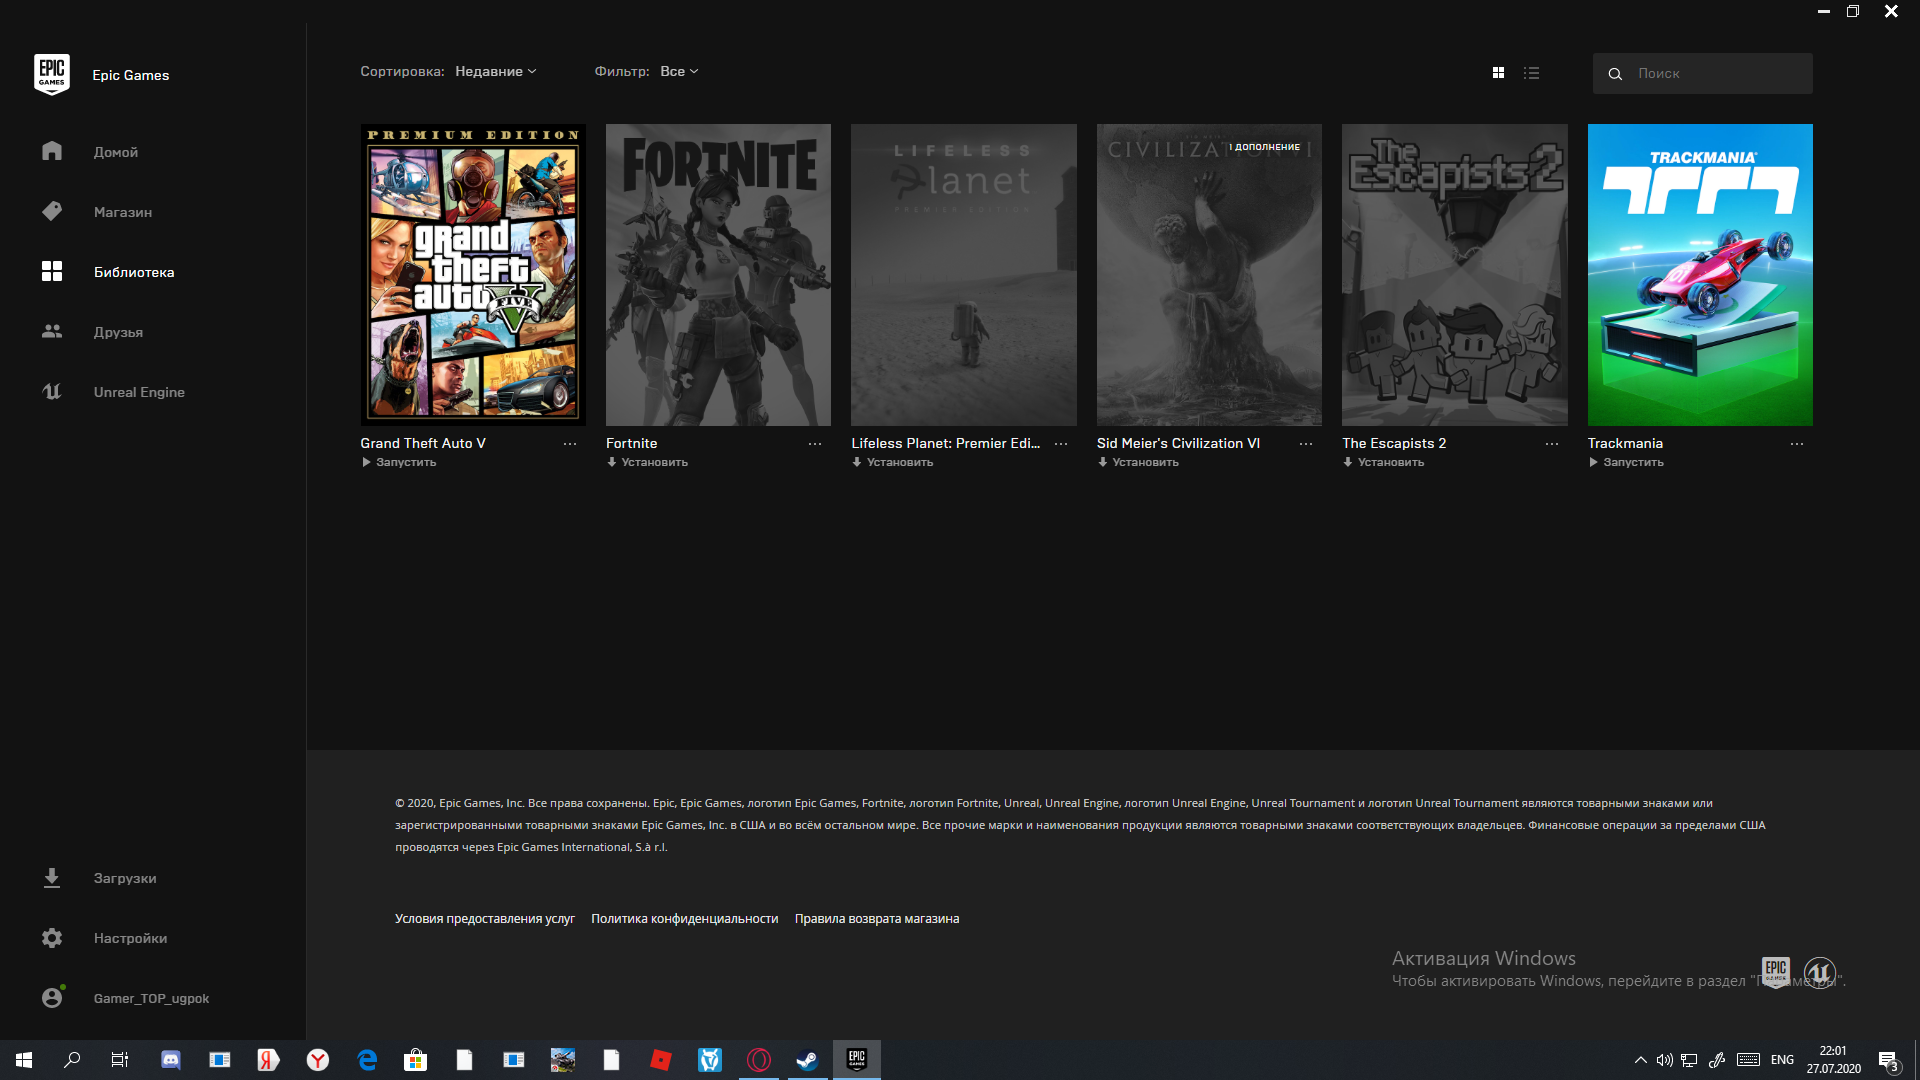Click the Unreal Engine logo icon in sidebar
Viewport: 1920px width, 1080px height.
click(x=52, y=391)
